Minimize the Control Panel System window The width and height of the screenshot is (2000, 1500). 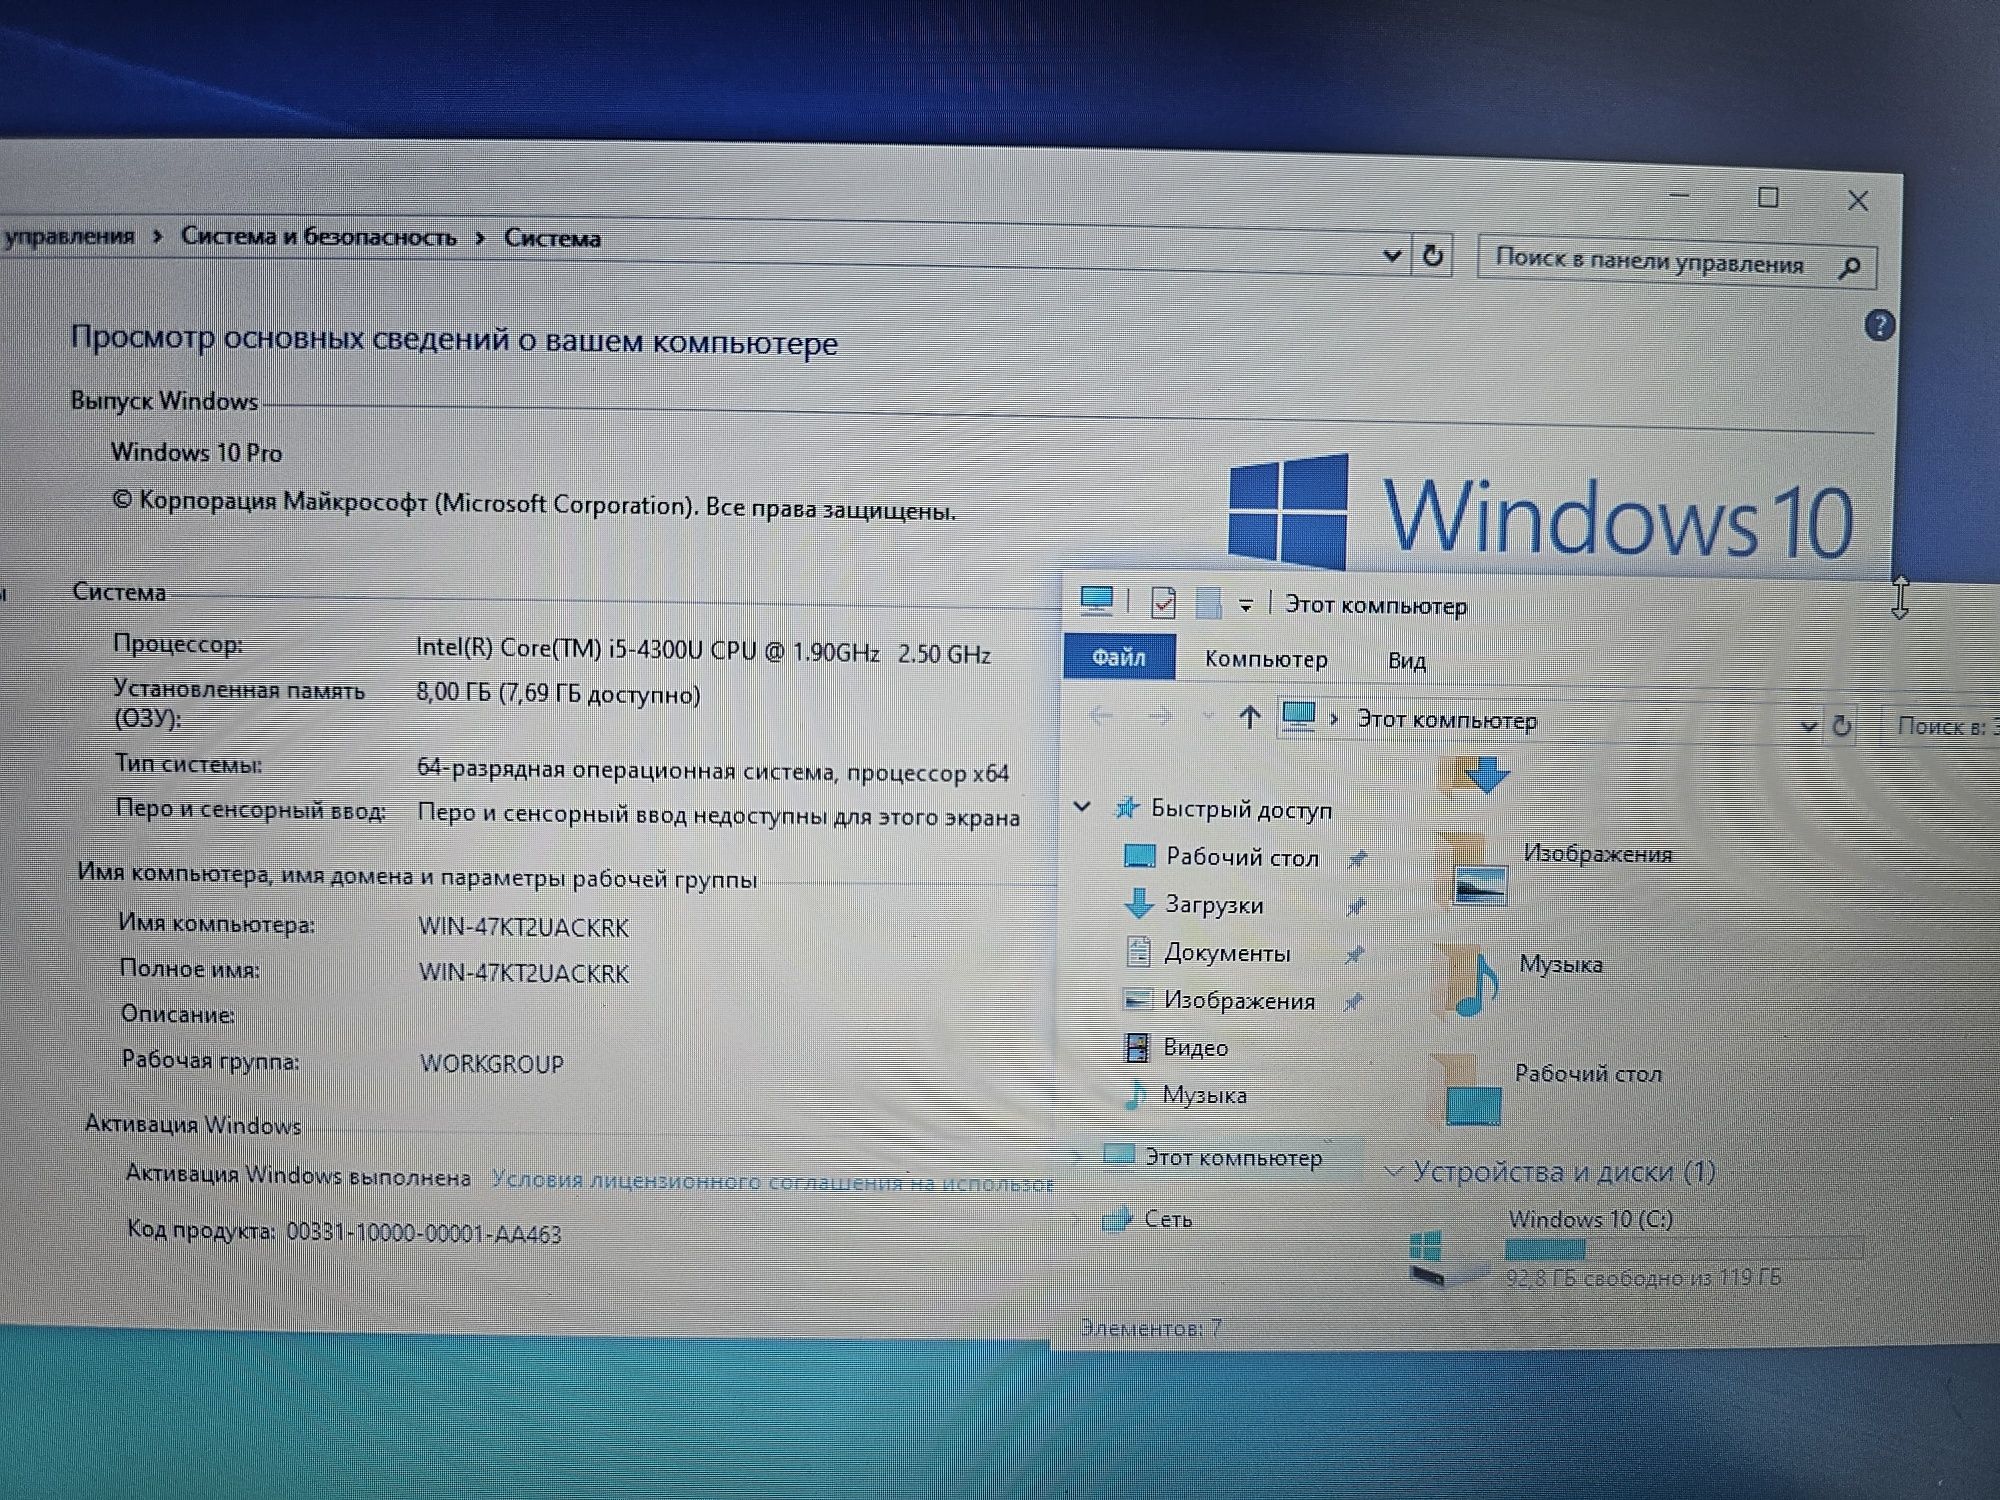(x=1679, y=195)
